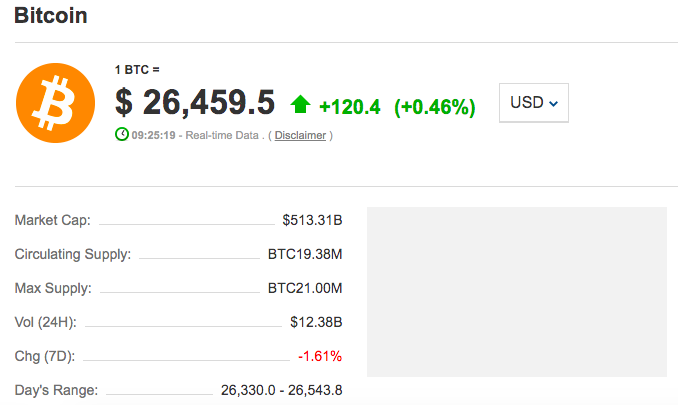Image resolution: width=678 pixels, height=405 pixels.
Task: Click the green up arrow icon
Action: (300, 104)
